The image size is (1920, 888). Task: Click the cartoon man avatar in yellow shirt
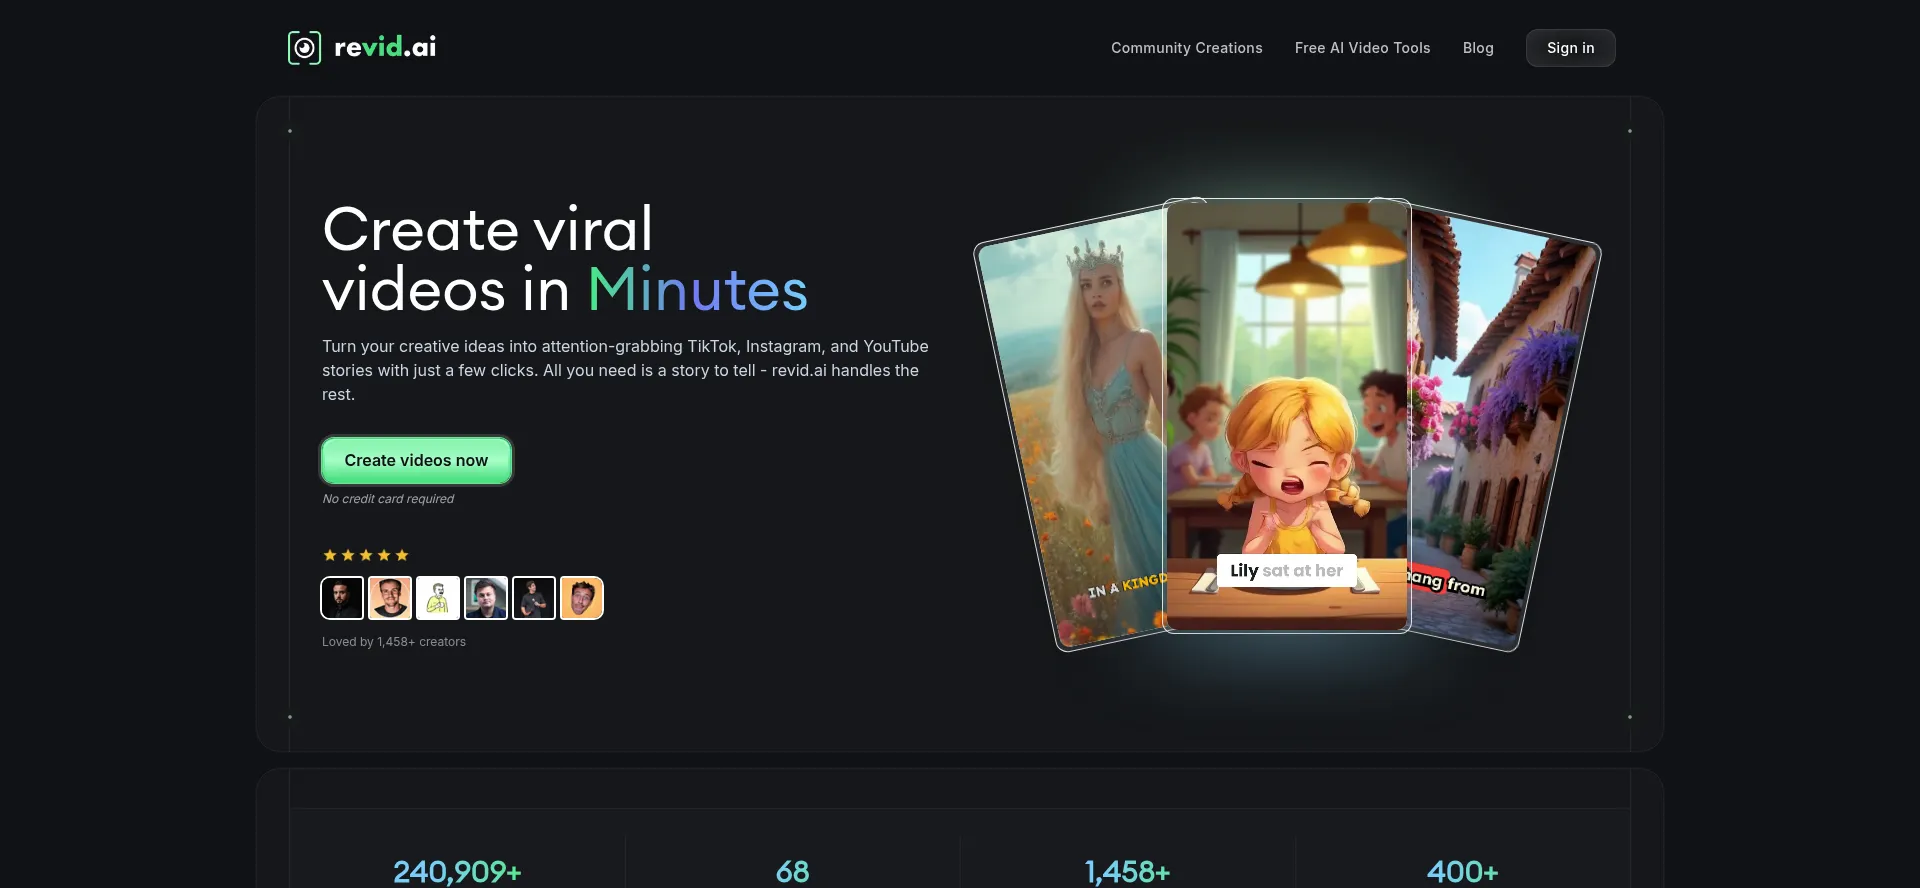pos(438,598)
